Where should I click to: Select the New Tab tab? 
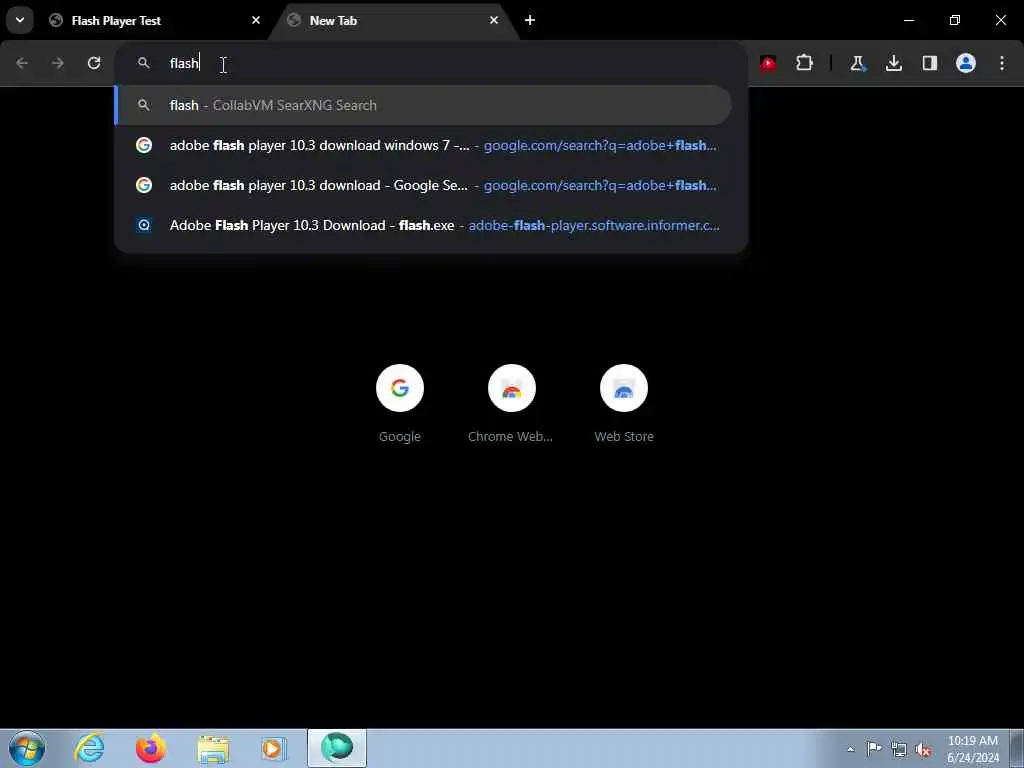pos(393,20)
